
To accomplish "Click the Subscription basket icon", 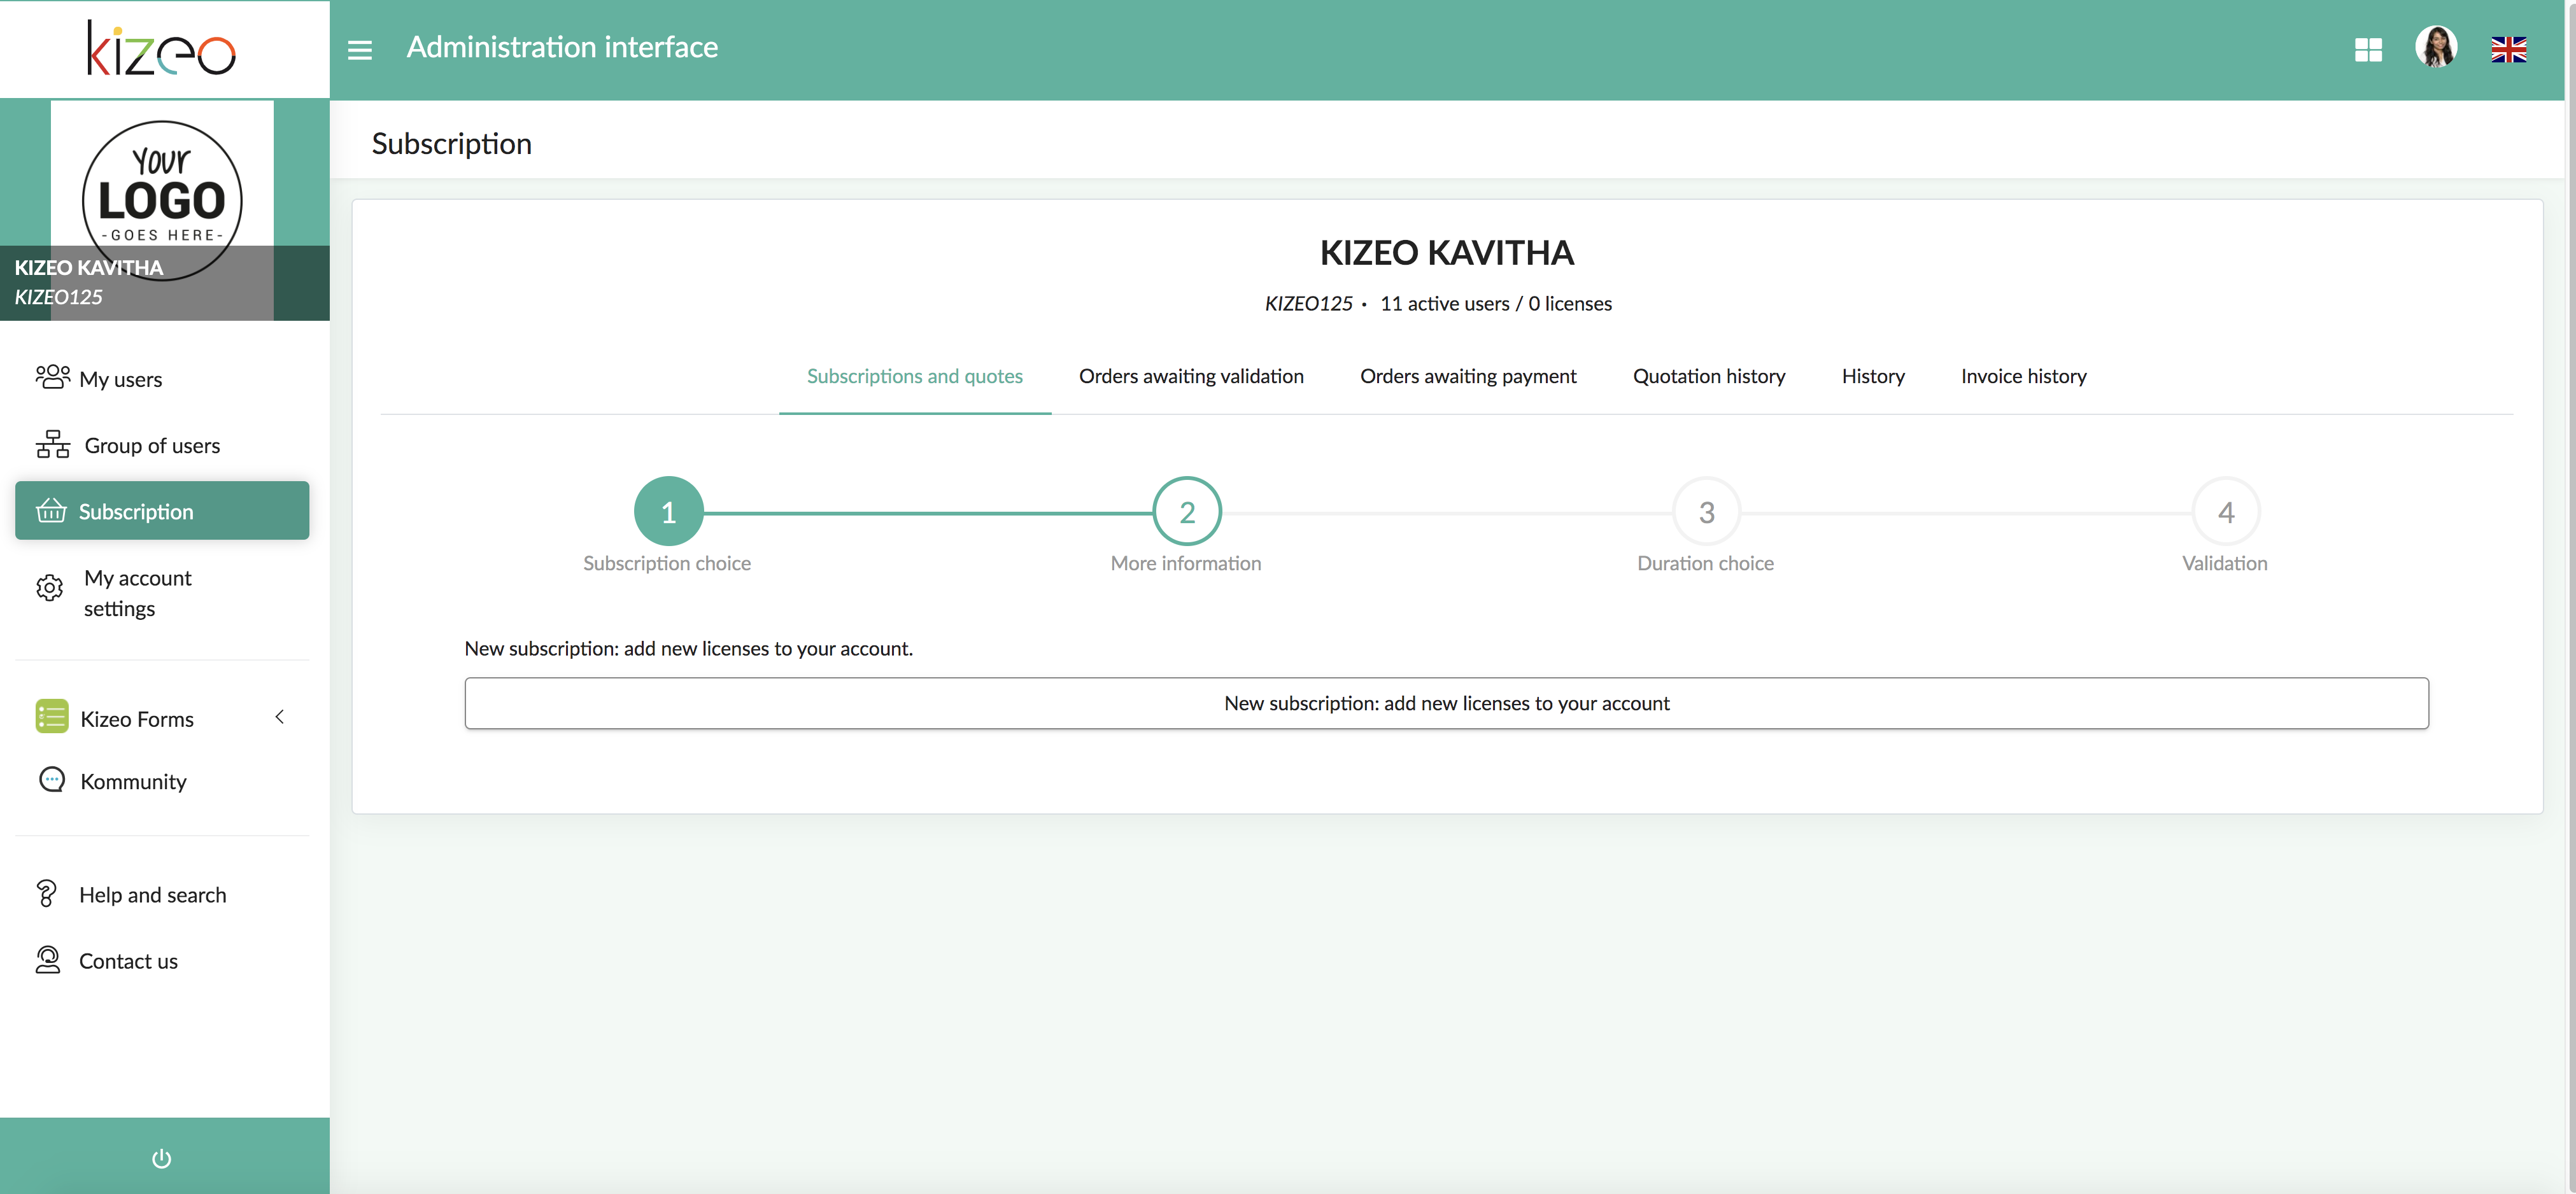I will point(51,510).
